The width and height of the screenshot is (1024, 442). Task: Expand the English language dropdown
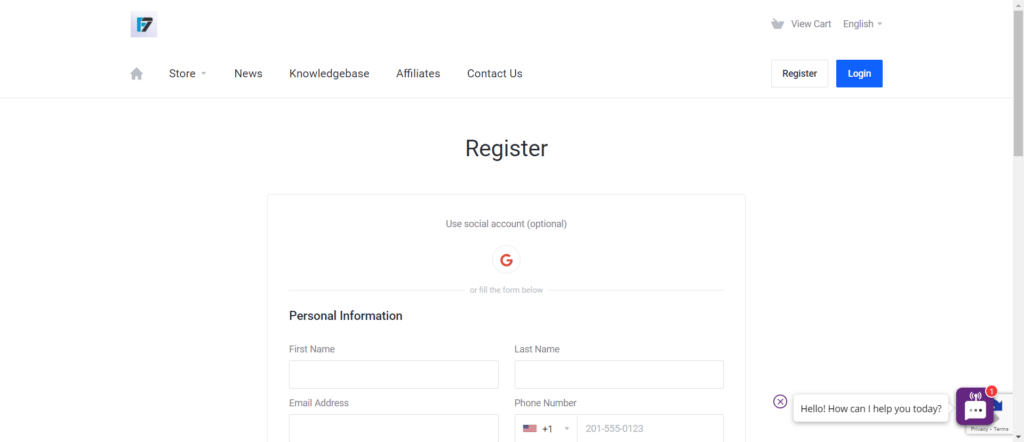(862, 24)
